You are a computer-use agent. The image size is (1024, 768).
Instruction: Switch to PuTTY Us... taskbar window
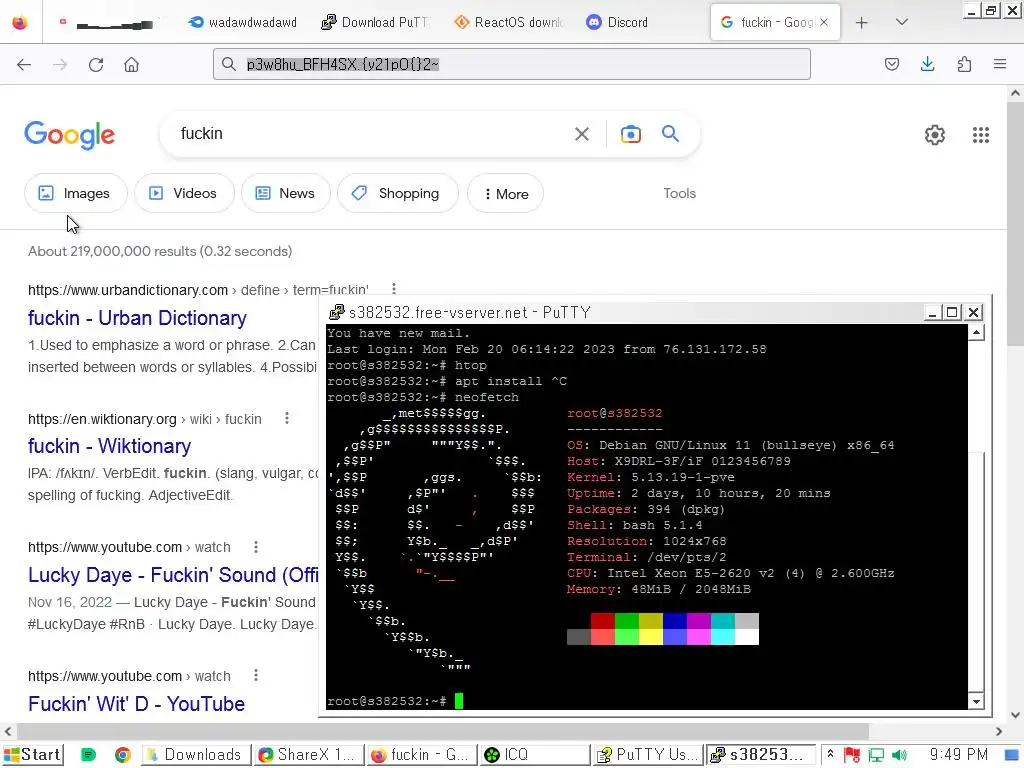point(648,755)
